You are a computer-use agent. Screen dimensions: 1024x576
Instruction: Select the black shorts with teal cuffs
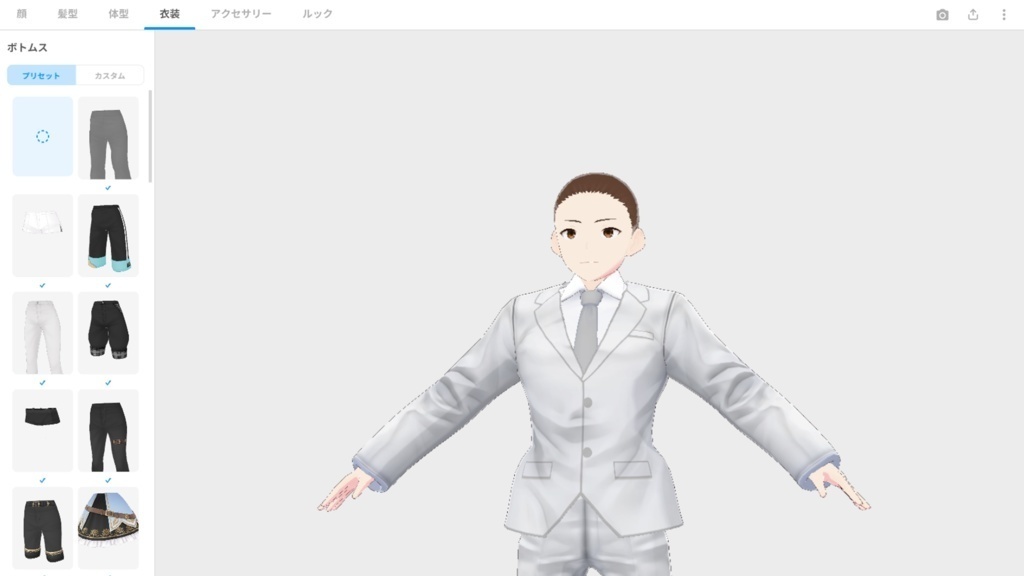(108, 234)
